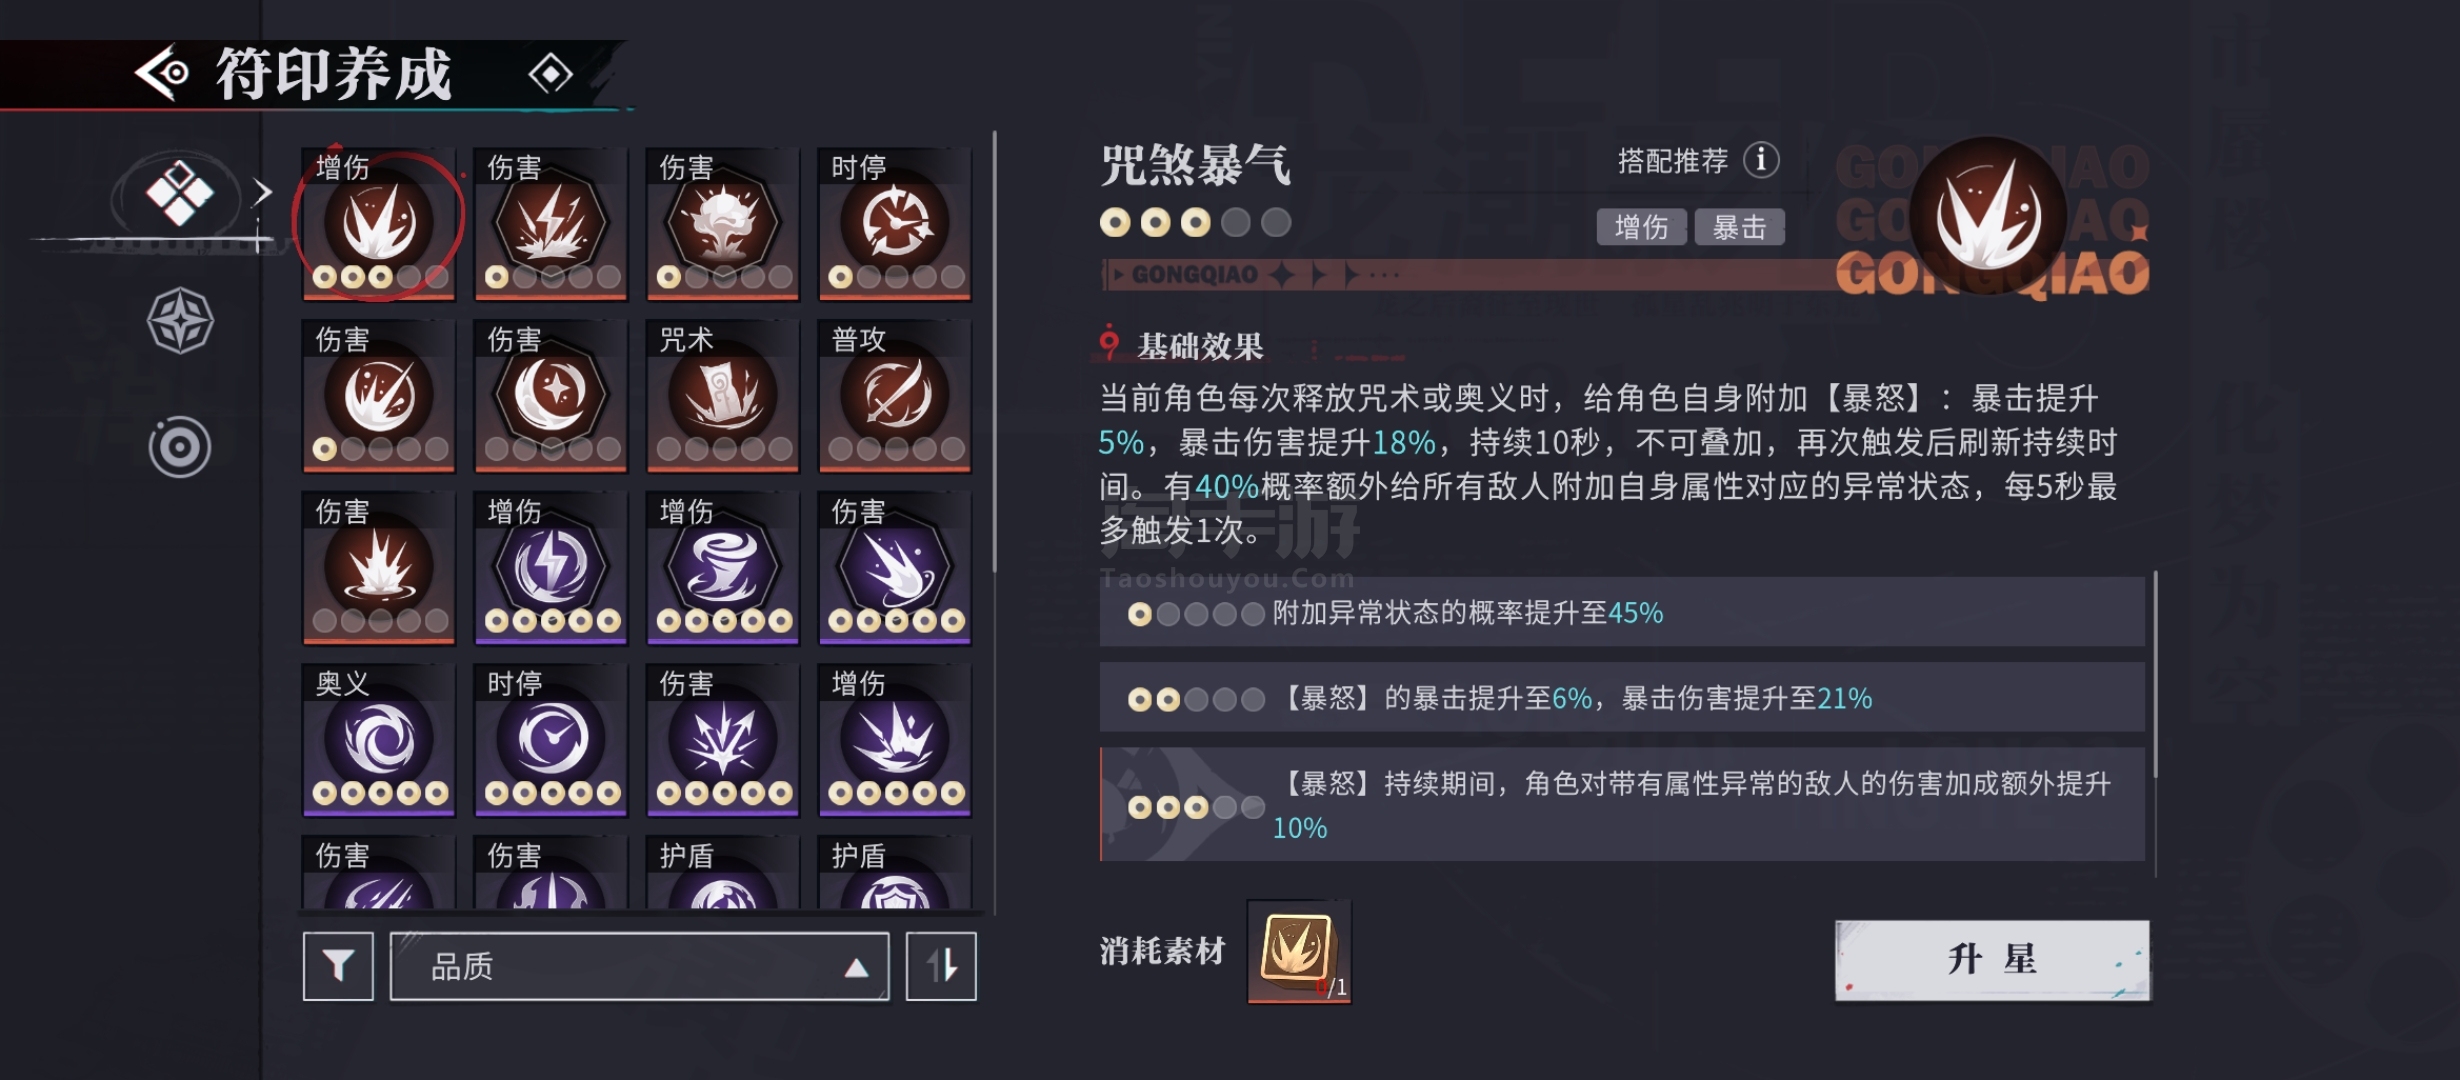Open the 搭配推荐 info icon
The height and width of the screenshot is (1080, 2460).
tap(1761, 160)
